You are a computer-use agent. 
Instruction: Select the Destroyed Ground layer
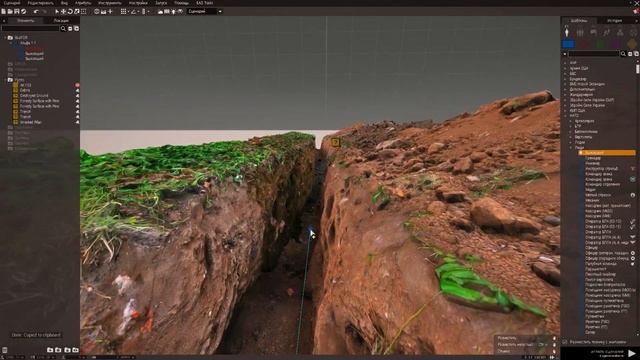[x=34, y=96]
